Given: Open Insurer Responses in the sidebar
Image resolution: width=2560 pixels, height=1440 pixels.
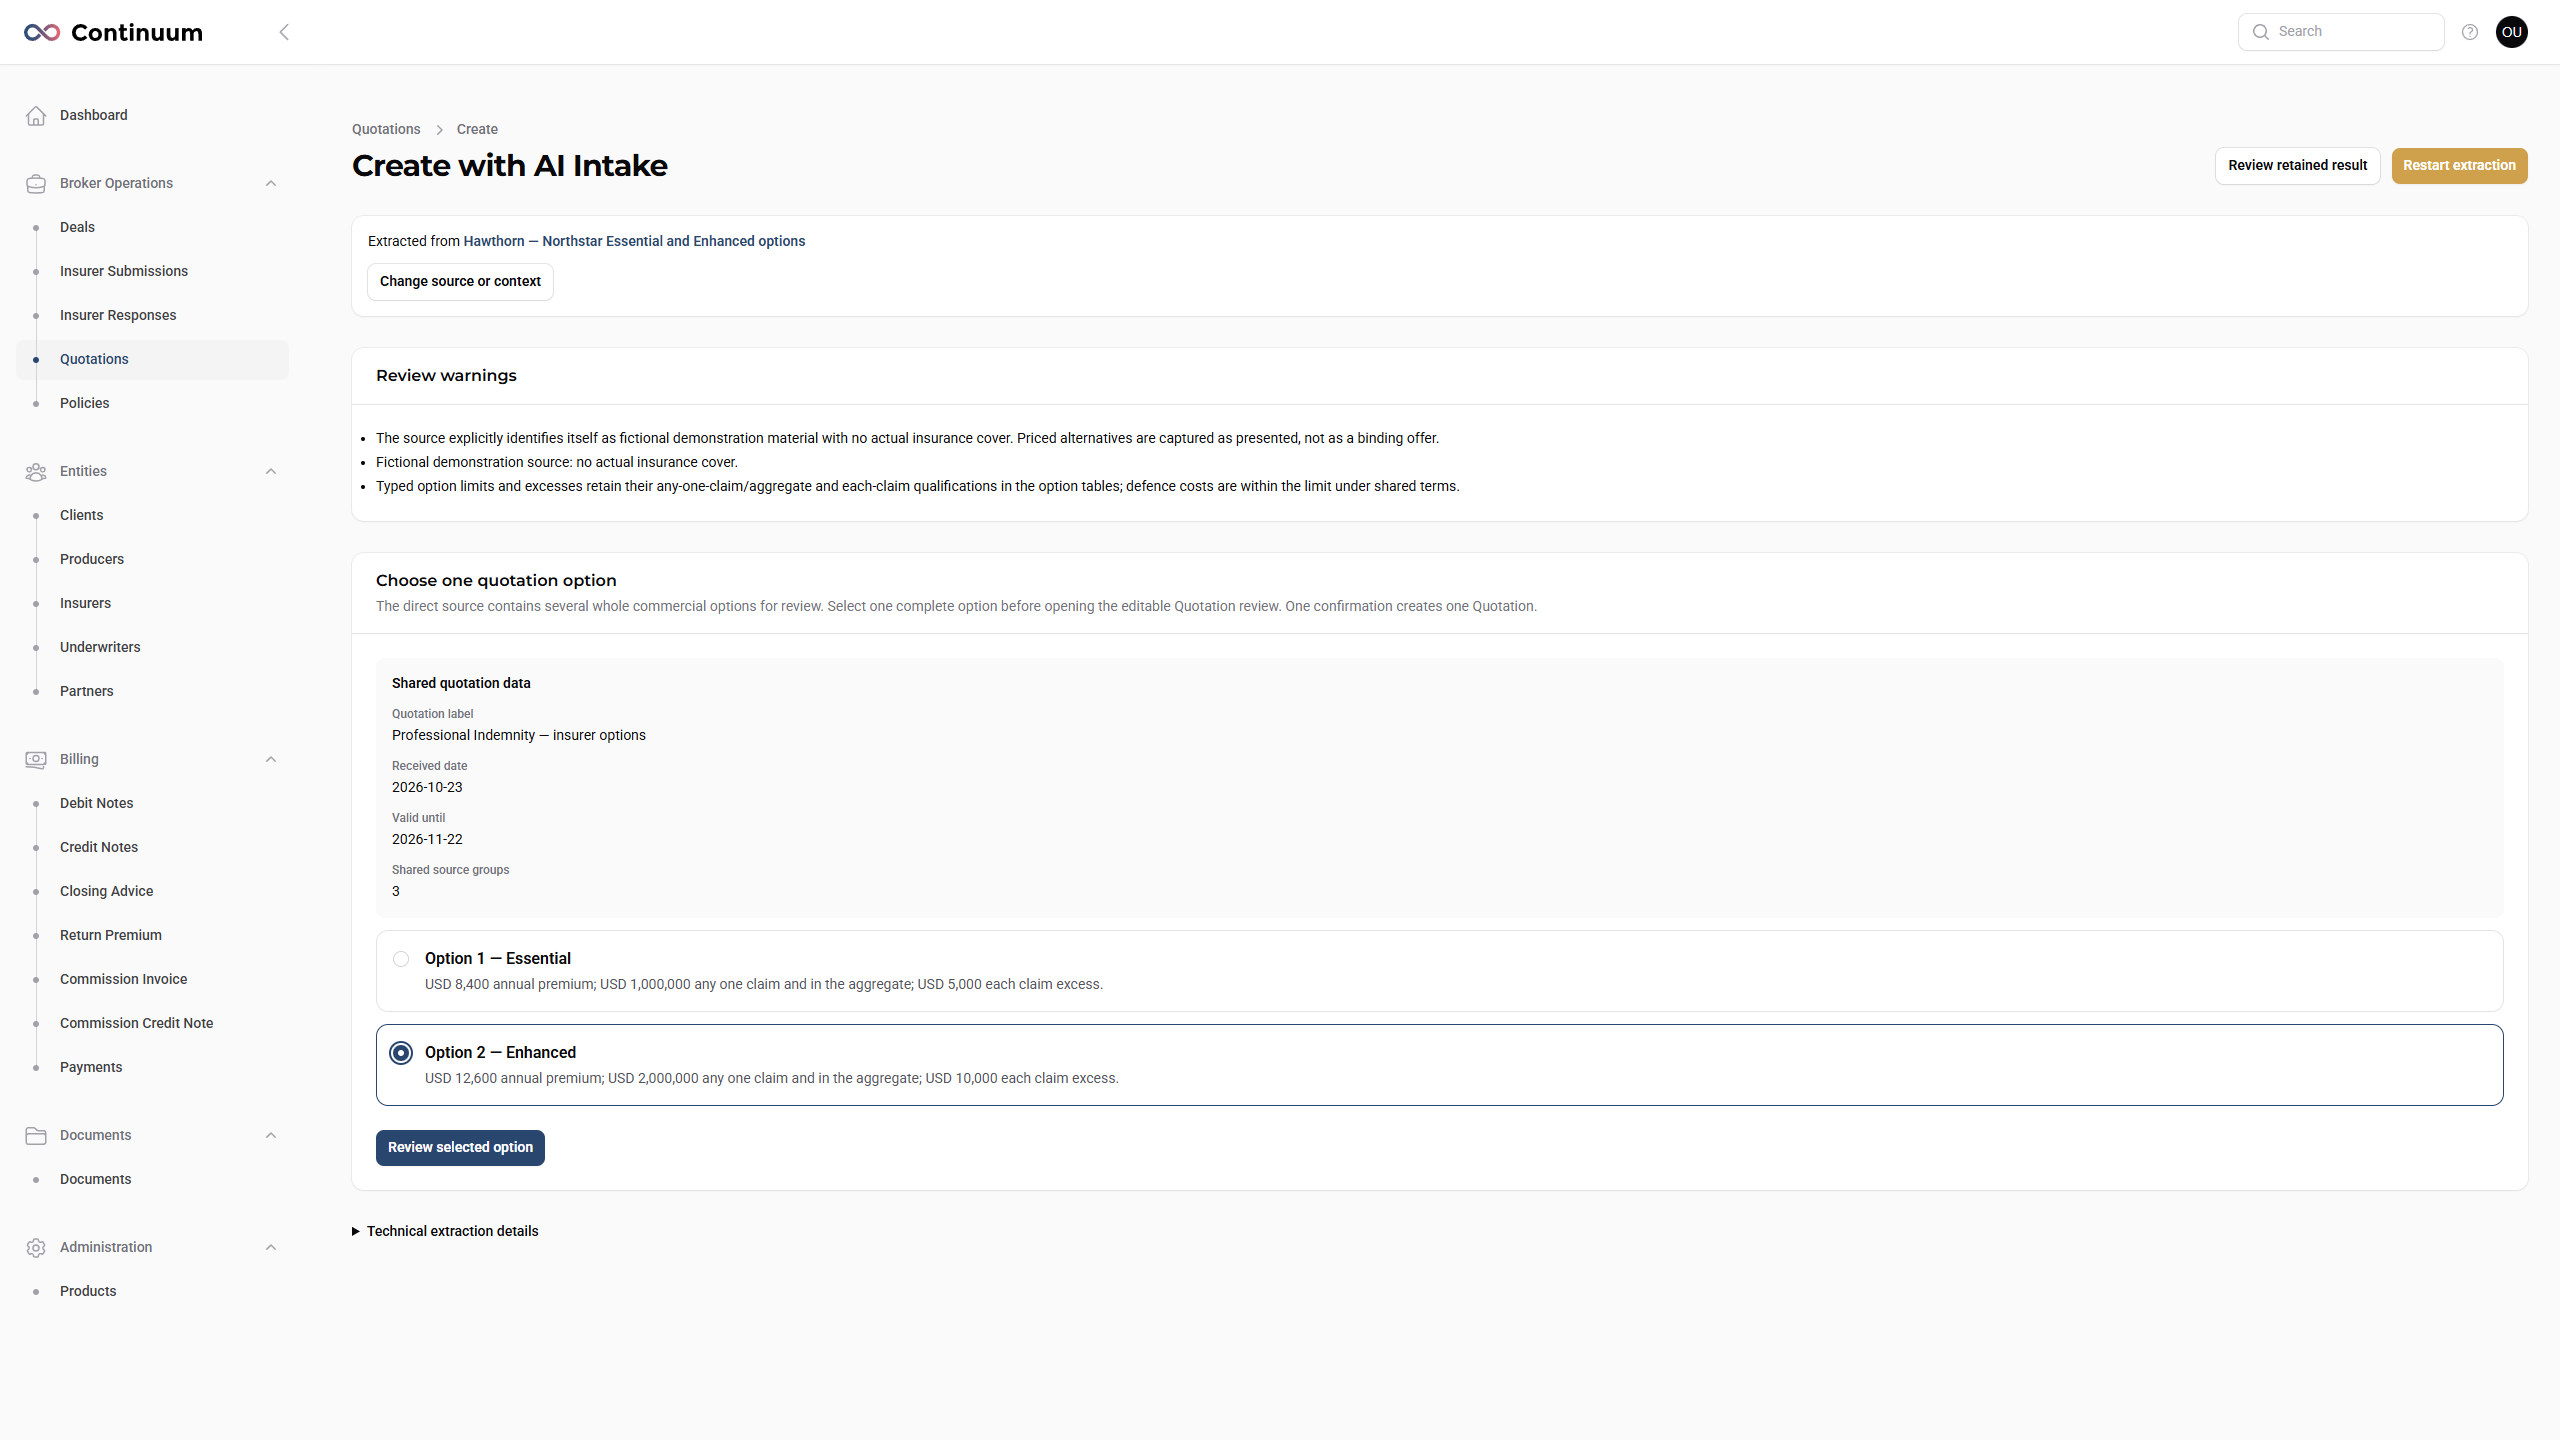Looking at the screenshot, I should click(118, 315).
